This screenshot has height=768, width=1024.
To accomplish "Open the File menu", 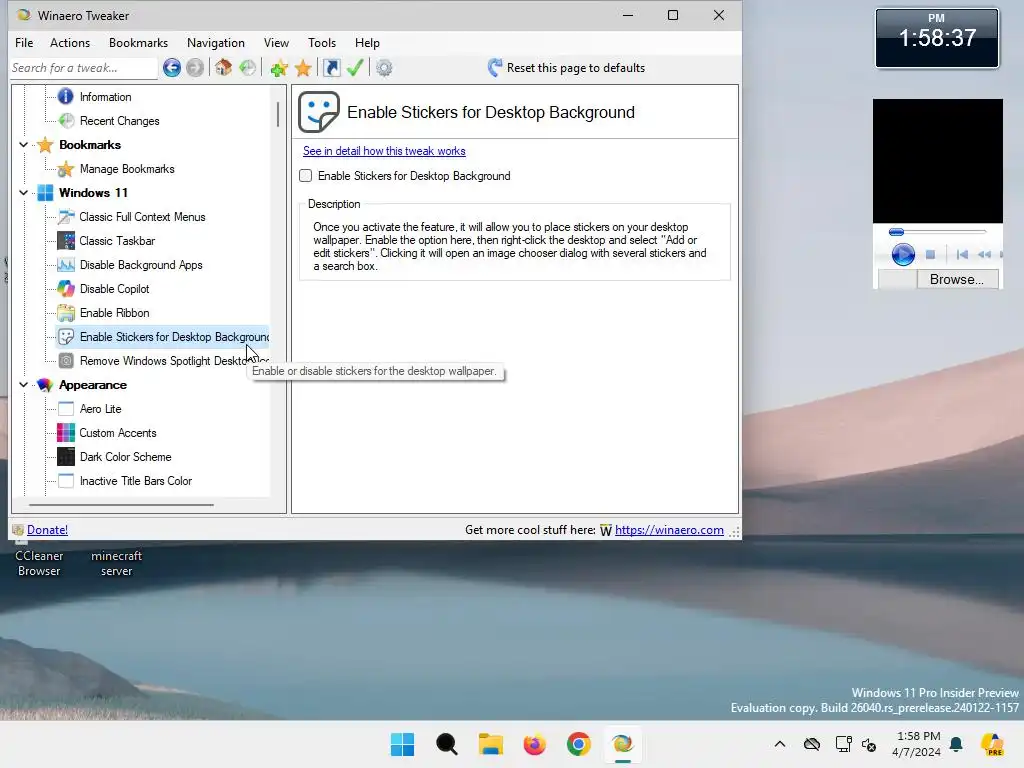I will 24,42.
